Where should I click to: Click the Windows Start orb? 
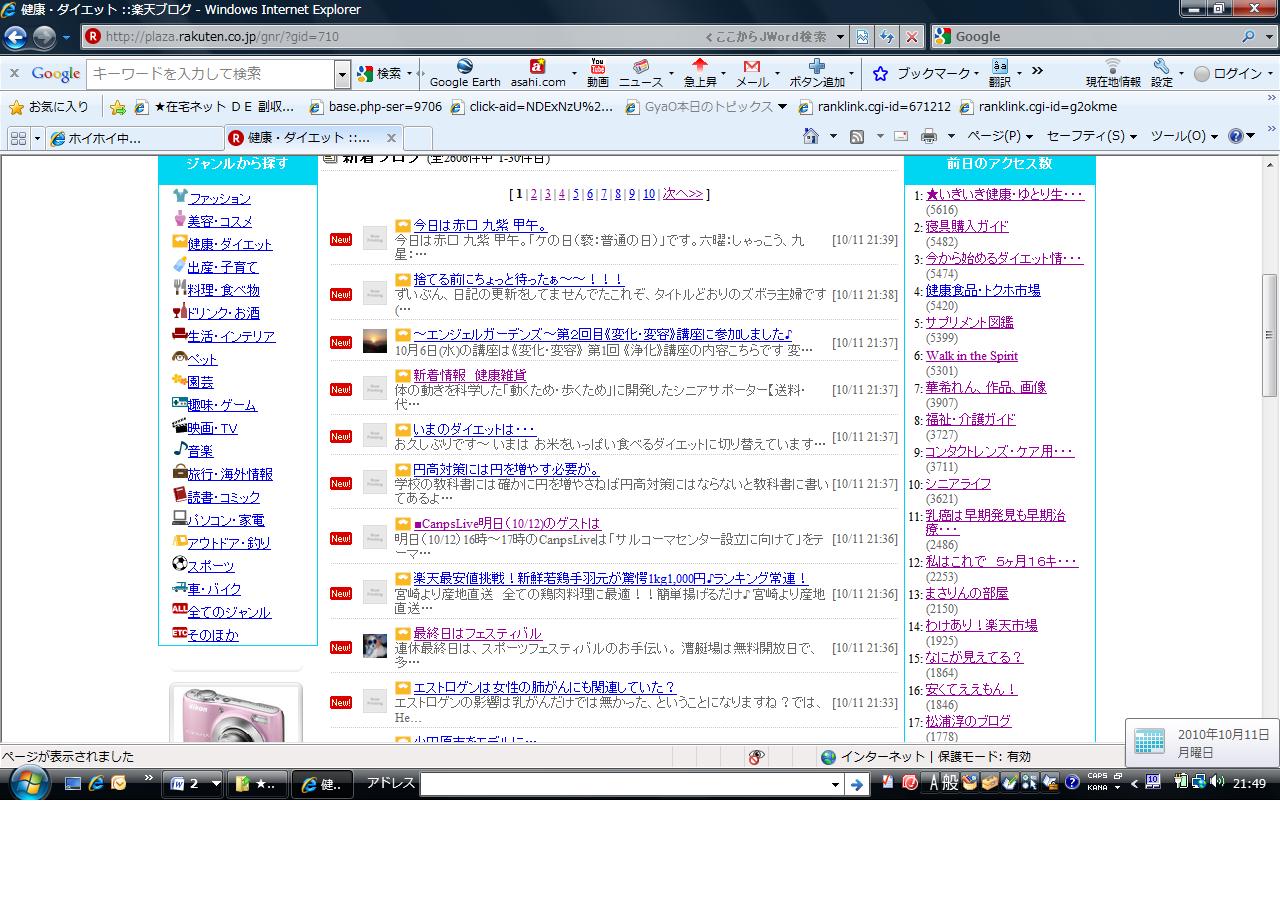[28, 784]
